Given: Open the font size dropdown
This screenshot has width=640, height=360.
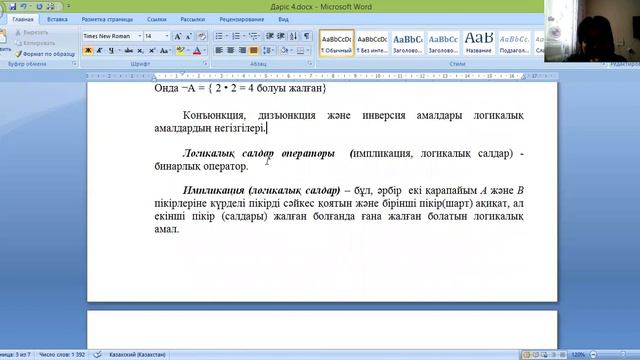Looking at the screenshot, I should [167, 36].
